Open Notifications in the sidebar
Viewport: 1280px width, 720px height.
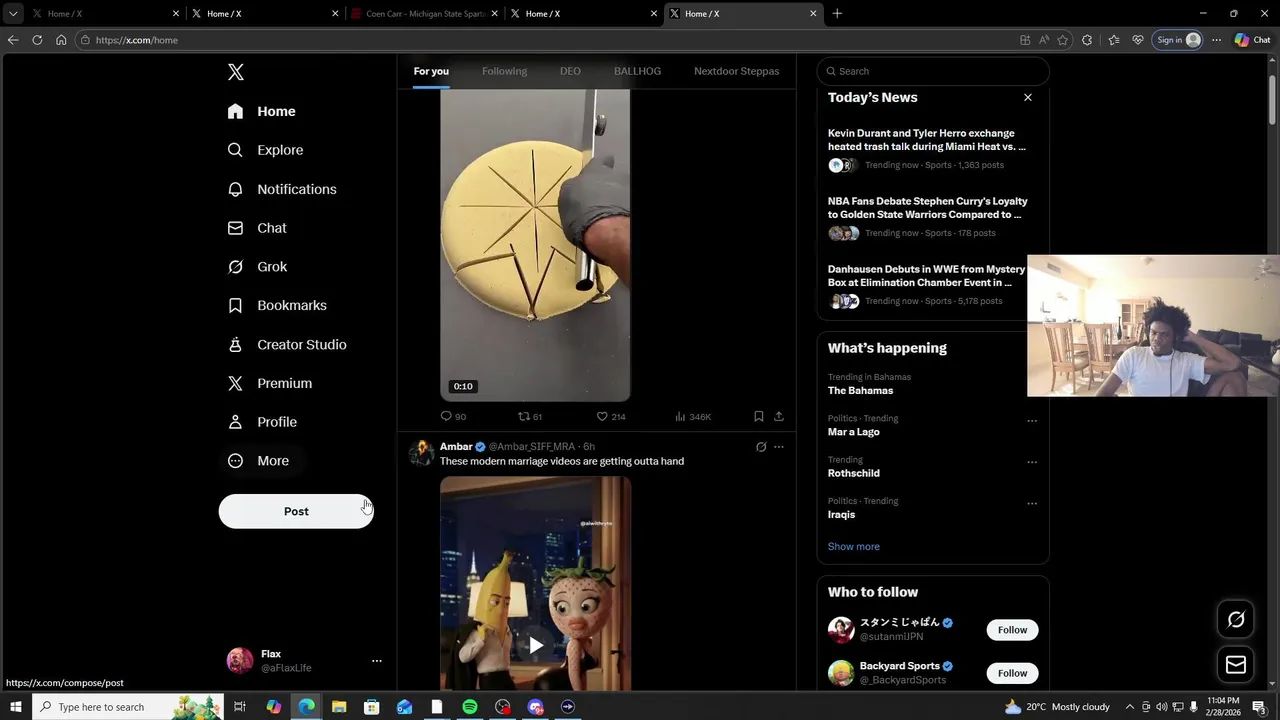click(x=282, y=189)
